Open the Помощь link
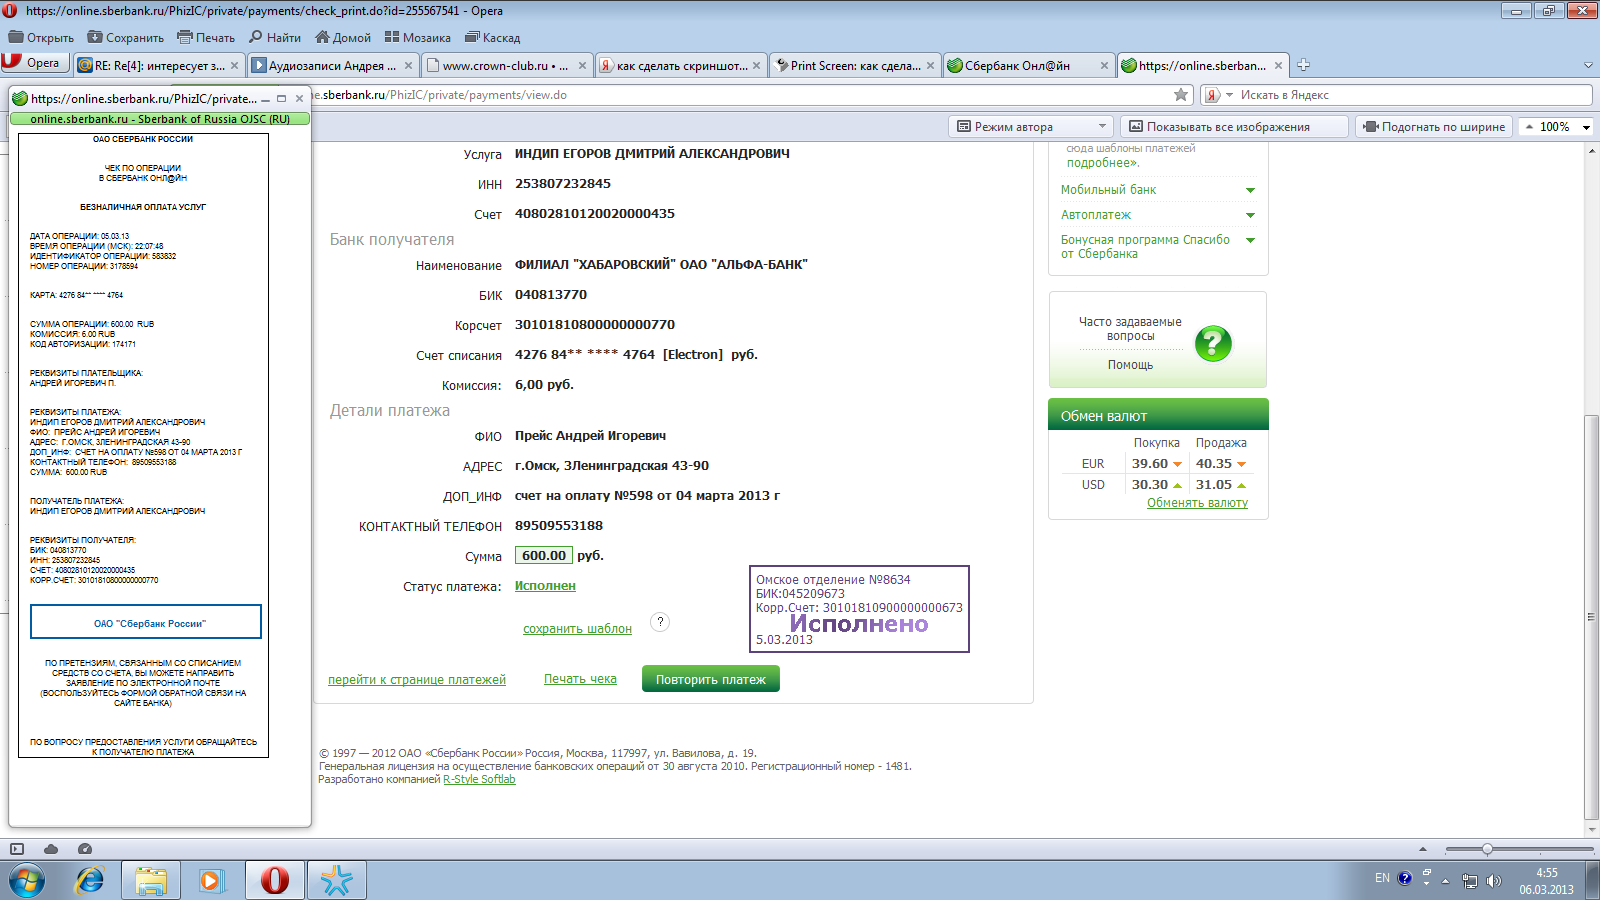1600x900 pixels. tap(1130, 365)
